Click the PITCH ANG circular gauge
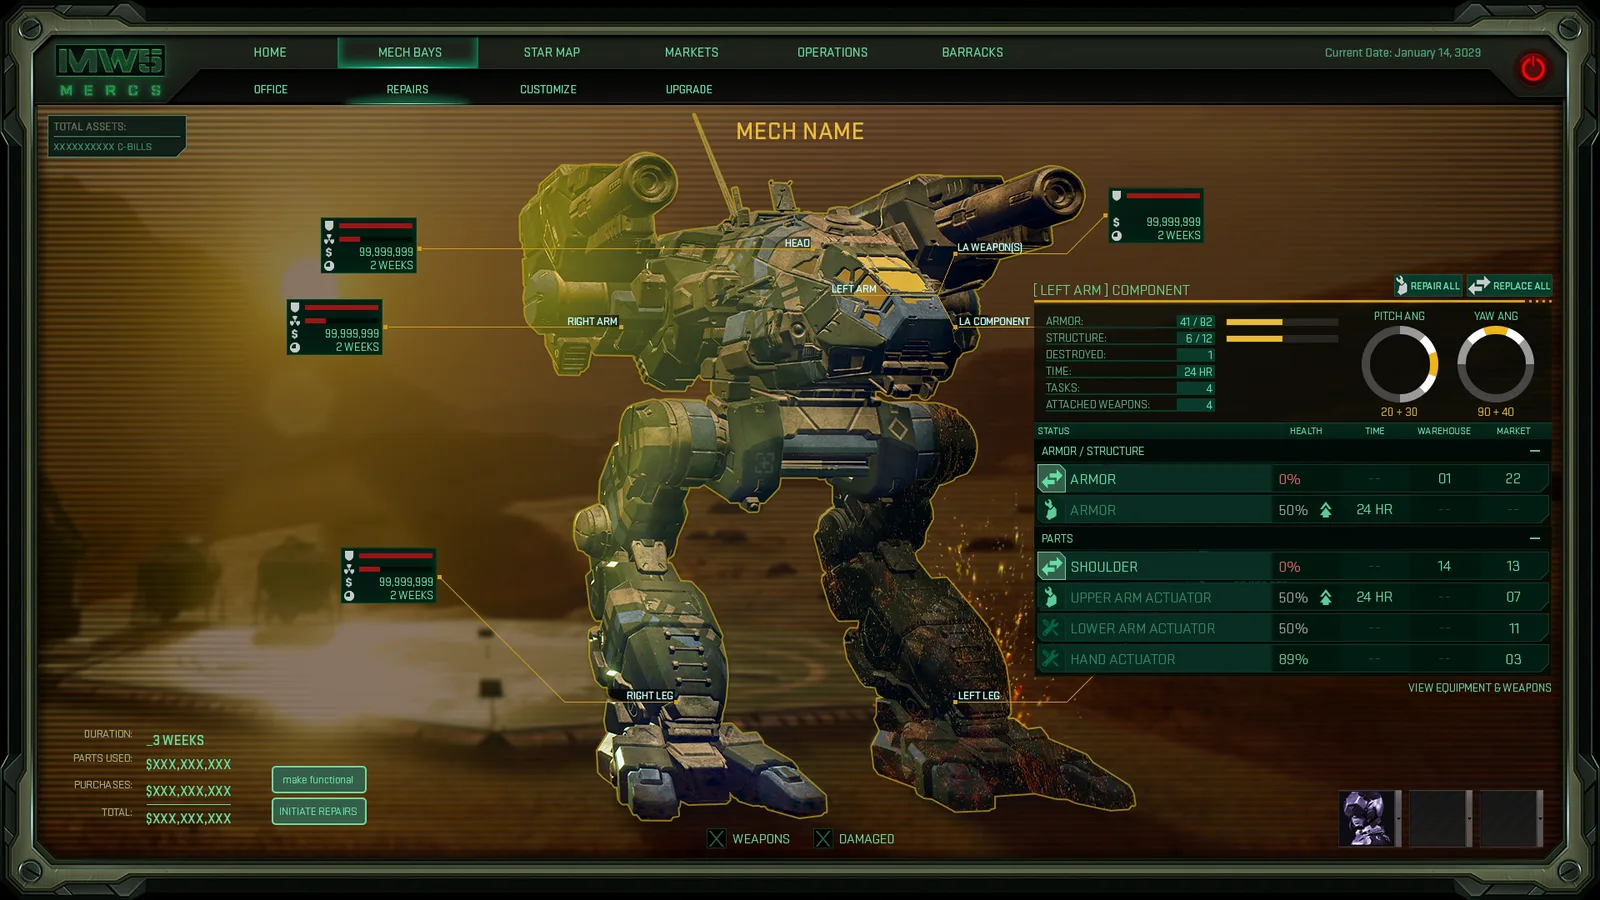The height and width of the screenshot is (900, 1600). [1399, 364]
